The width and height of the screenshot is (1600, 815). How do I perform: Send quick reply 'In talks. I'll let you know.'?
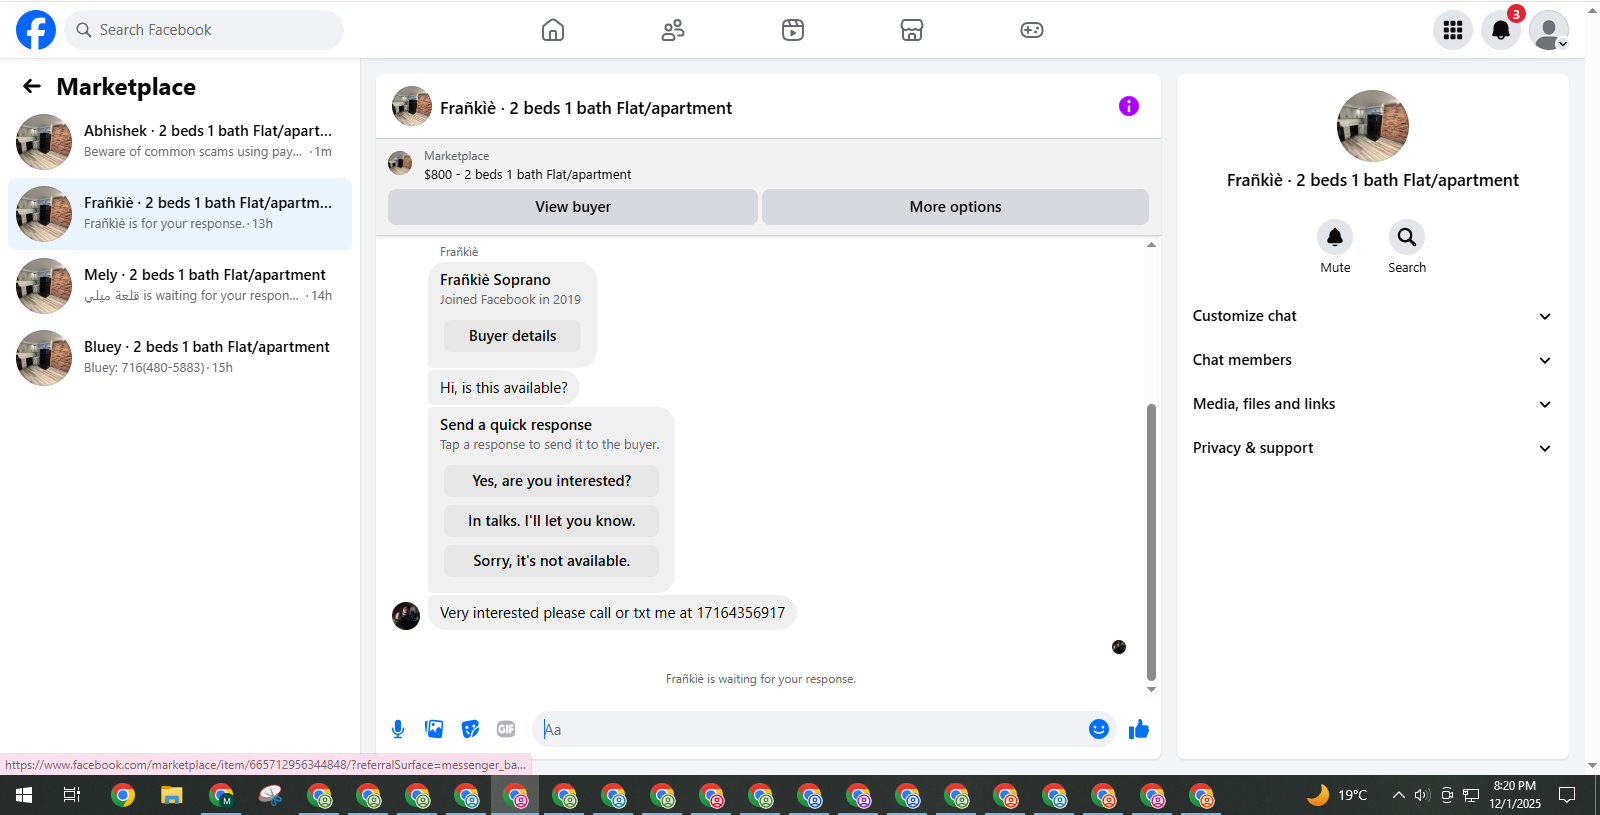coord(552,521)
